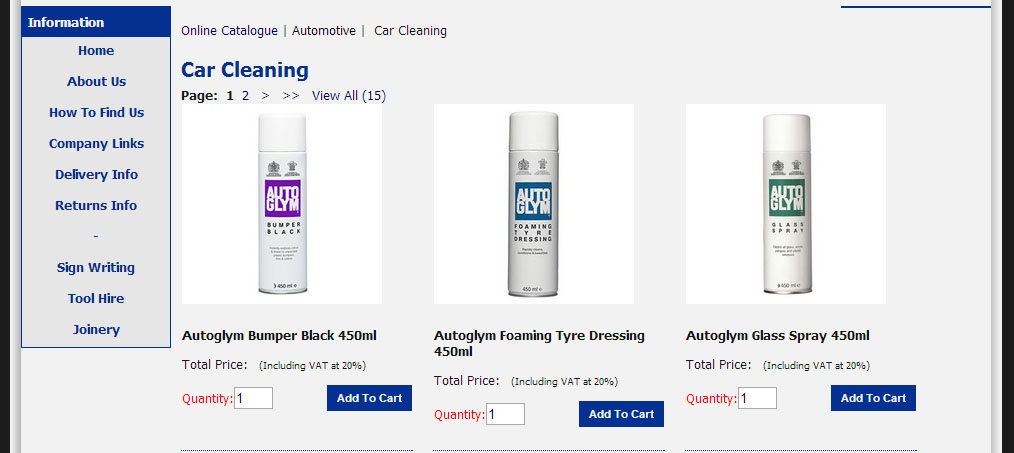Open How To Find Us page
Image resolution: width=1014 pixels, height=453 pixels.
96,113
